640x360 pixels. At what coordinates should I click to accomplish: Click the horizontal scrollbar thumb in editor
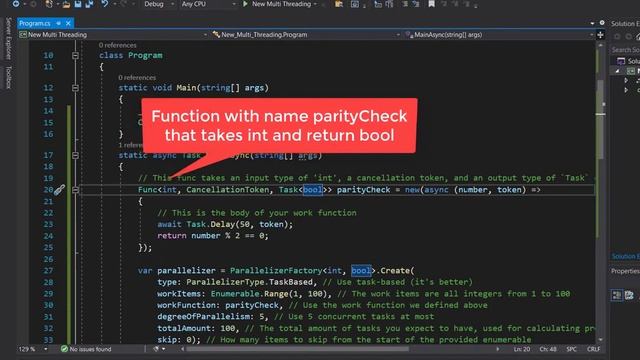[x=297, y=349]
